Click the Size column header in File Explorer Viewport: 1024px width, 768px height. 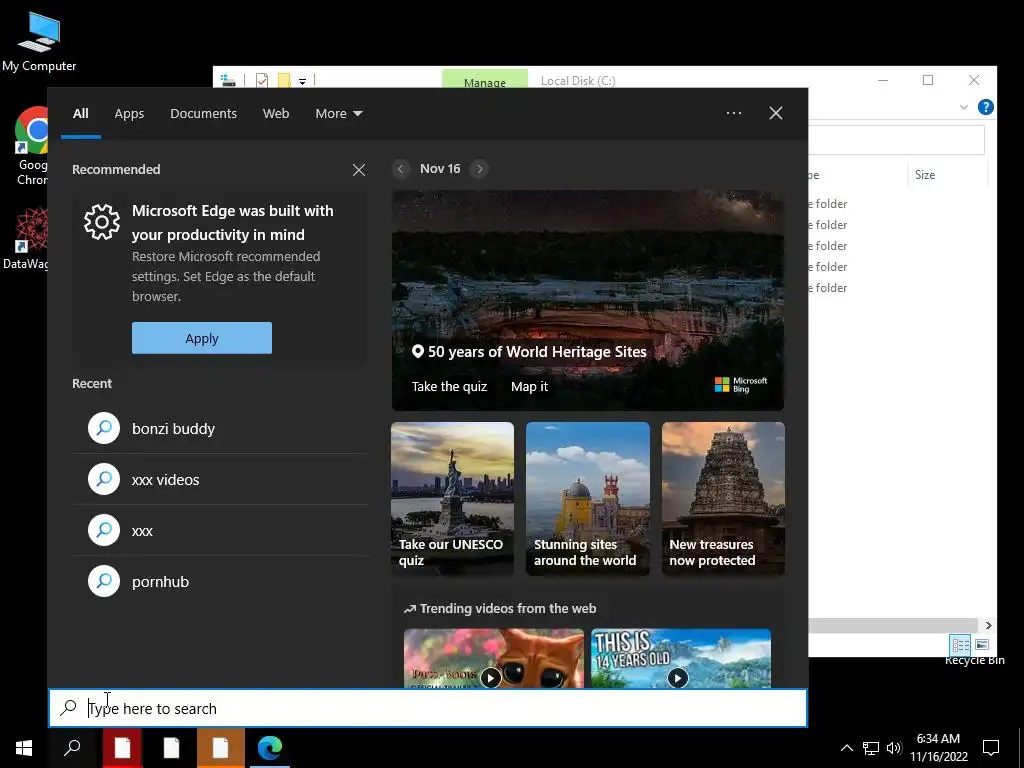925,175
